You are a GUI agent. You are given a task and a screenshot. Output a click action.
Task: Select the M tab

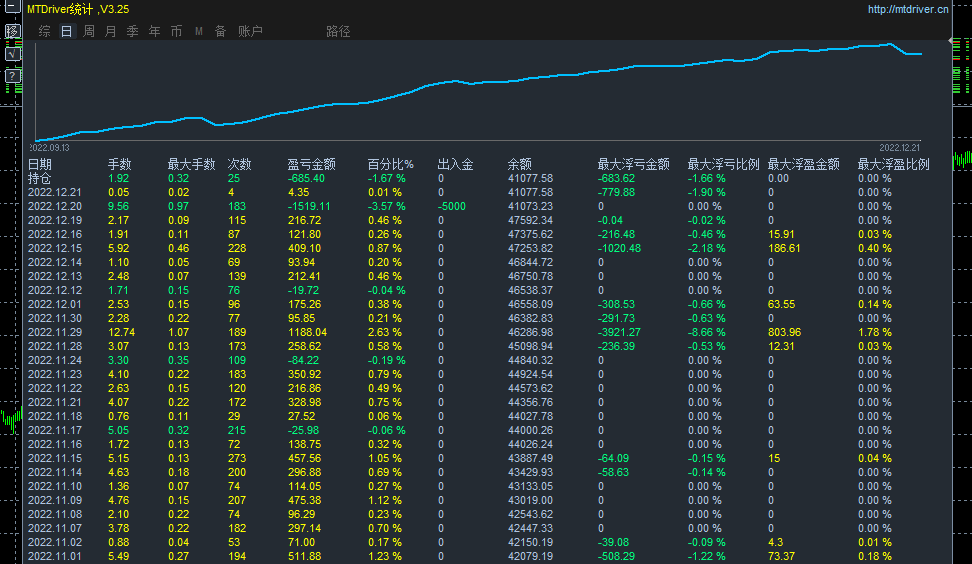tap(198, 31)
